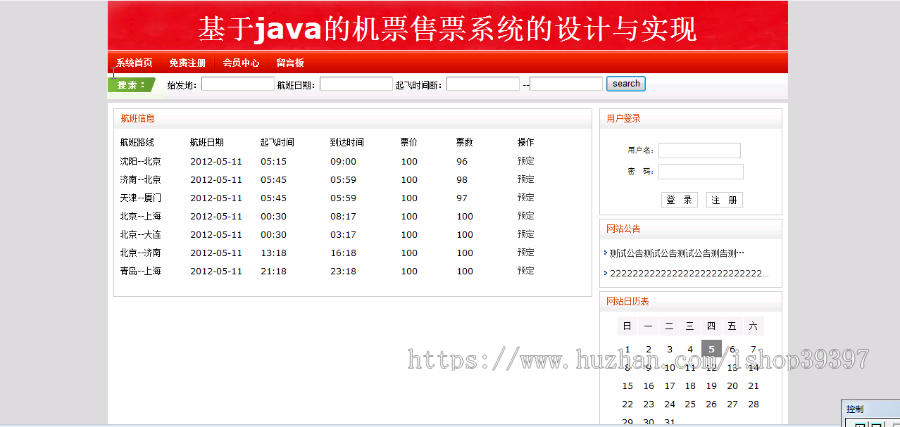Book the 天津--厦门 flight via 预定
Viewport: 900px width, 427px height.
(526, 197)
